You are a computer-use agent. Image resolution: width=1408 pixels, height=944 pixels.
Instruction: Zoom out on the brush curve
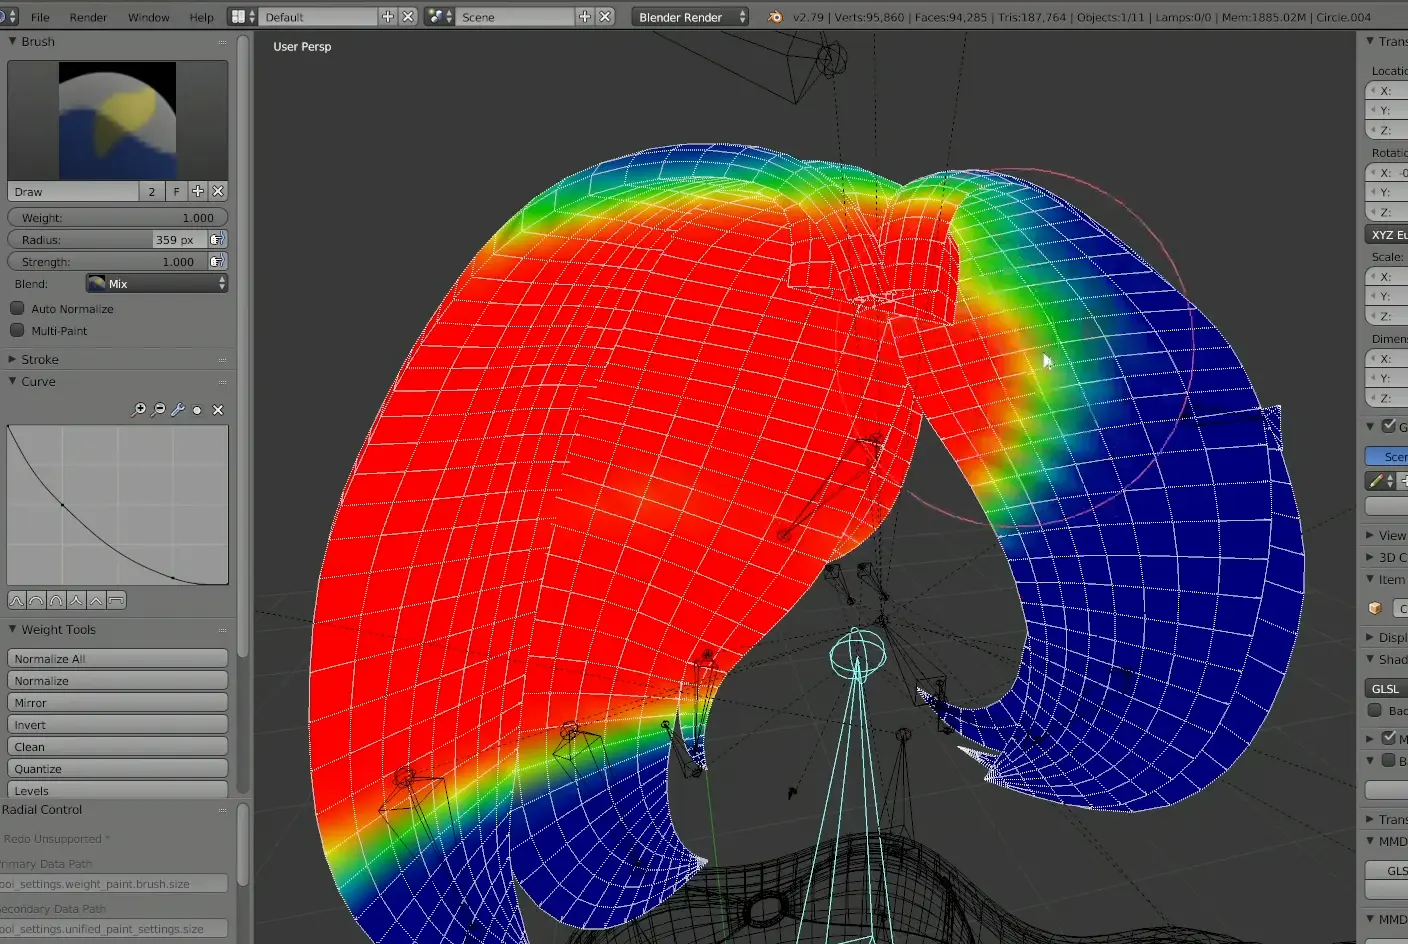pyautogui.click(x=158, y=410)
